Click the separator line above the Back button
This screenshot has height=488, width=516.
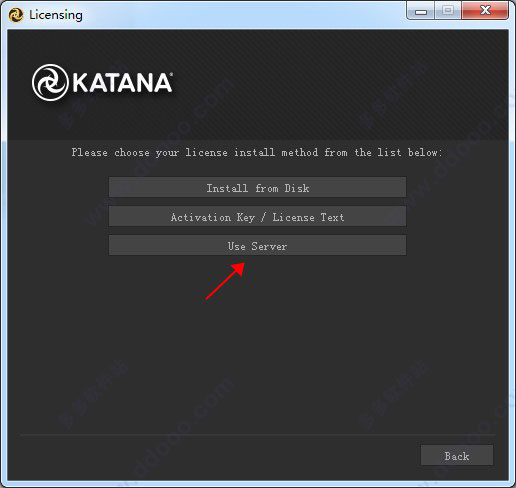point(258,435)
